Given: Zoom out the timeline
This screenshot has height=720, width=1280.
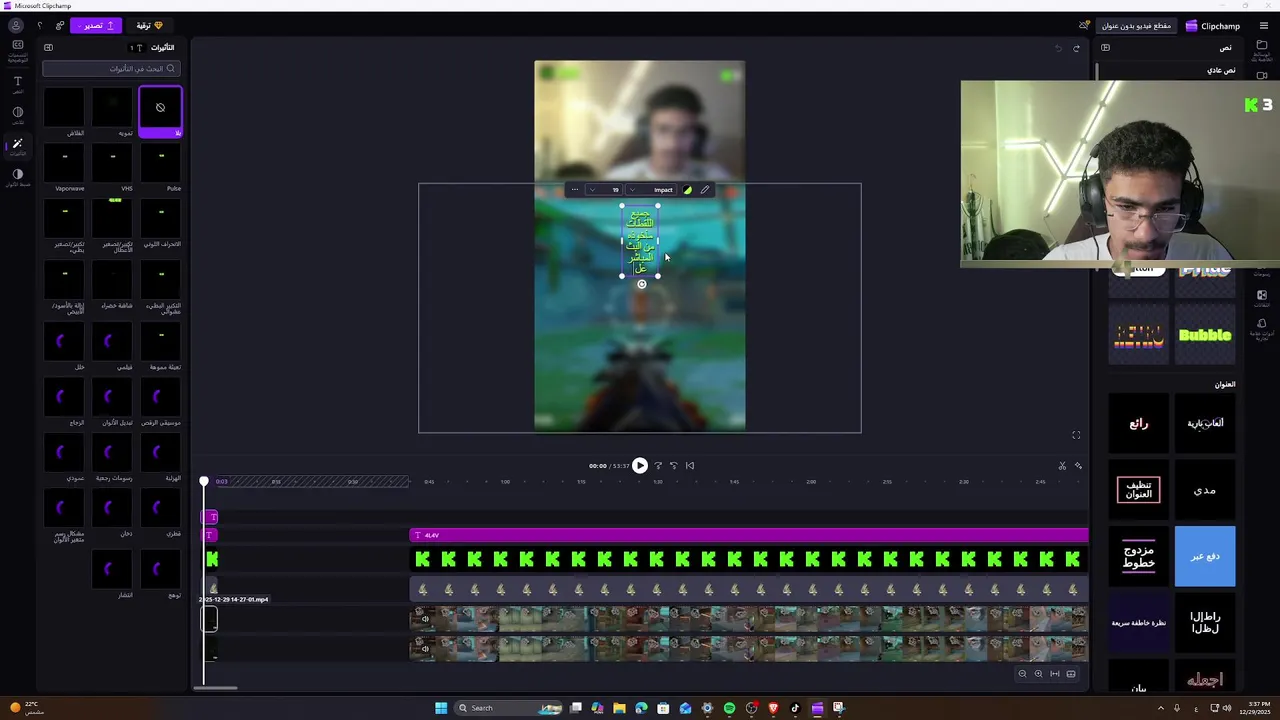Looking at the screenshot, I should tap(1022, 674).
